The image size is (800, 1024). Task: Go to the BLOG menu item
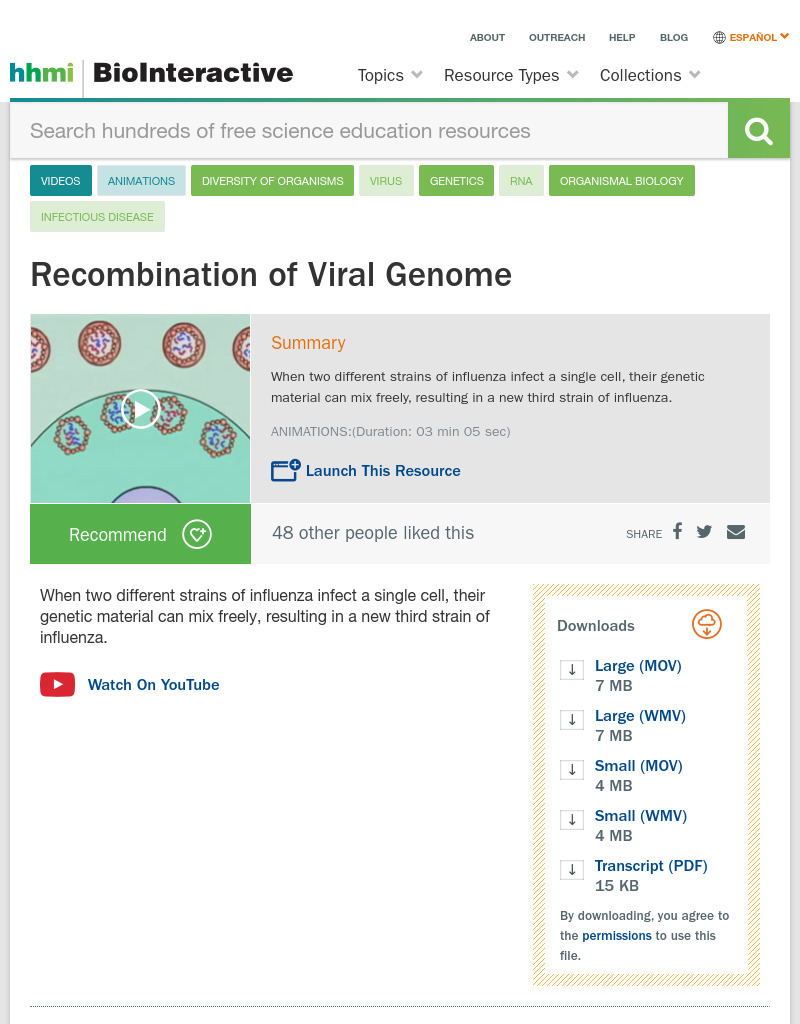[673, 37]
